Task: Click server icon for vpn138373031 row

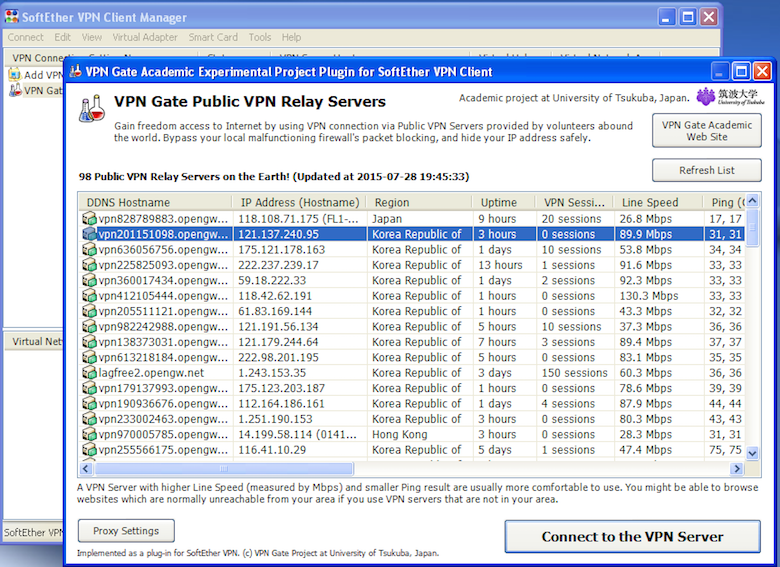Action: click(x=90, y=342)
